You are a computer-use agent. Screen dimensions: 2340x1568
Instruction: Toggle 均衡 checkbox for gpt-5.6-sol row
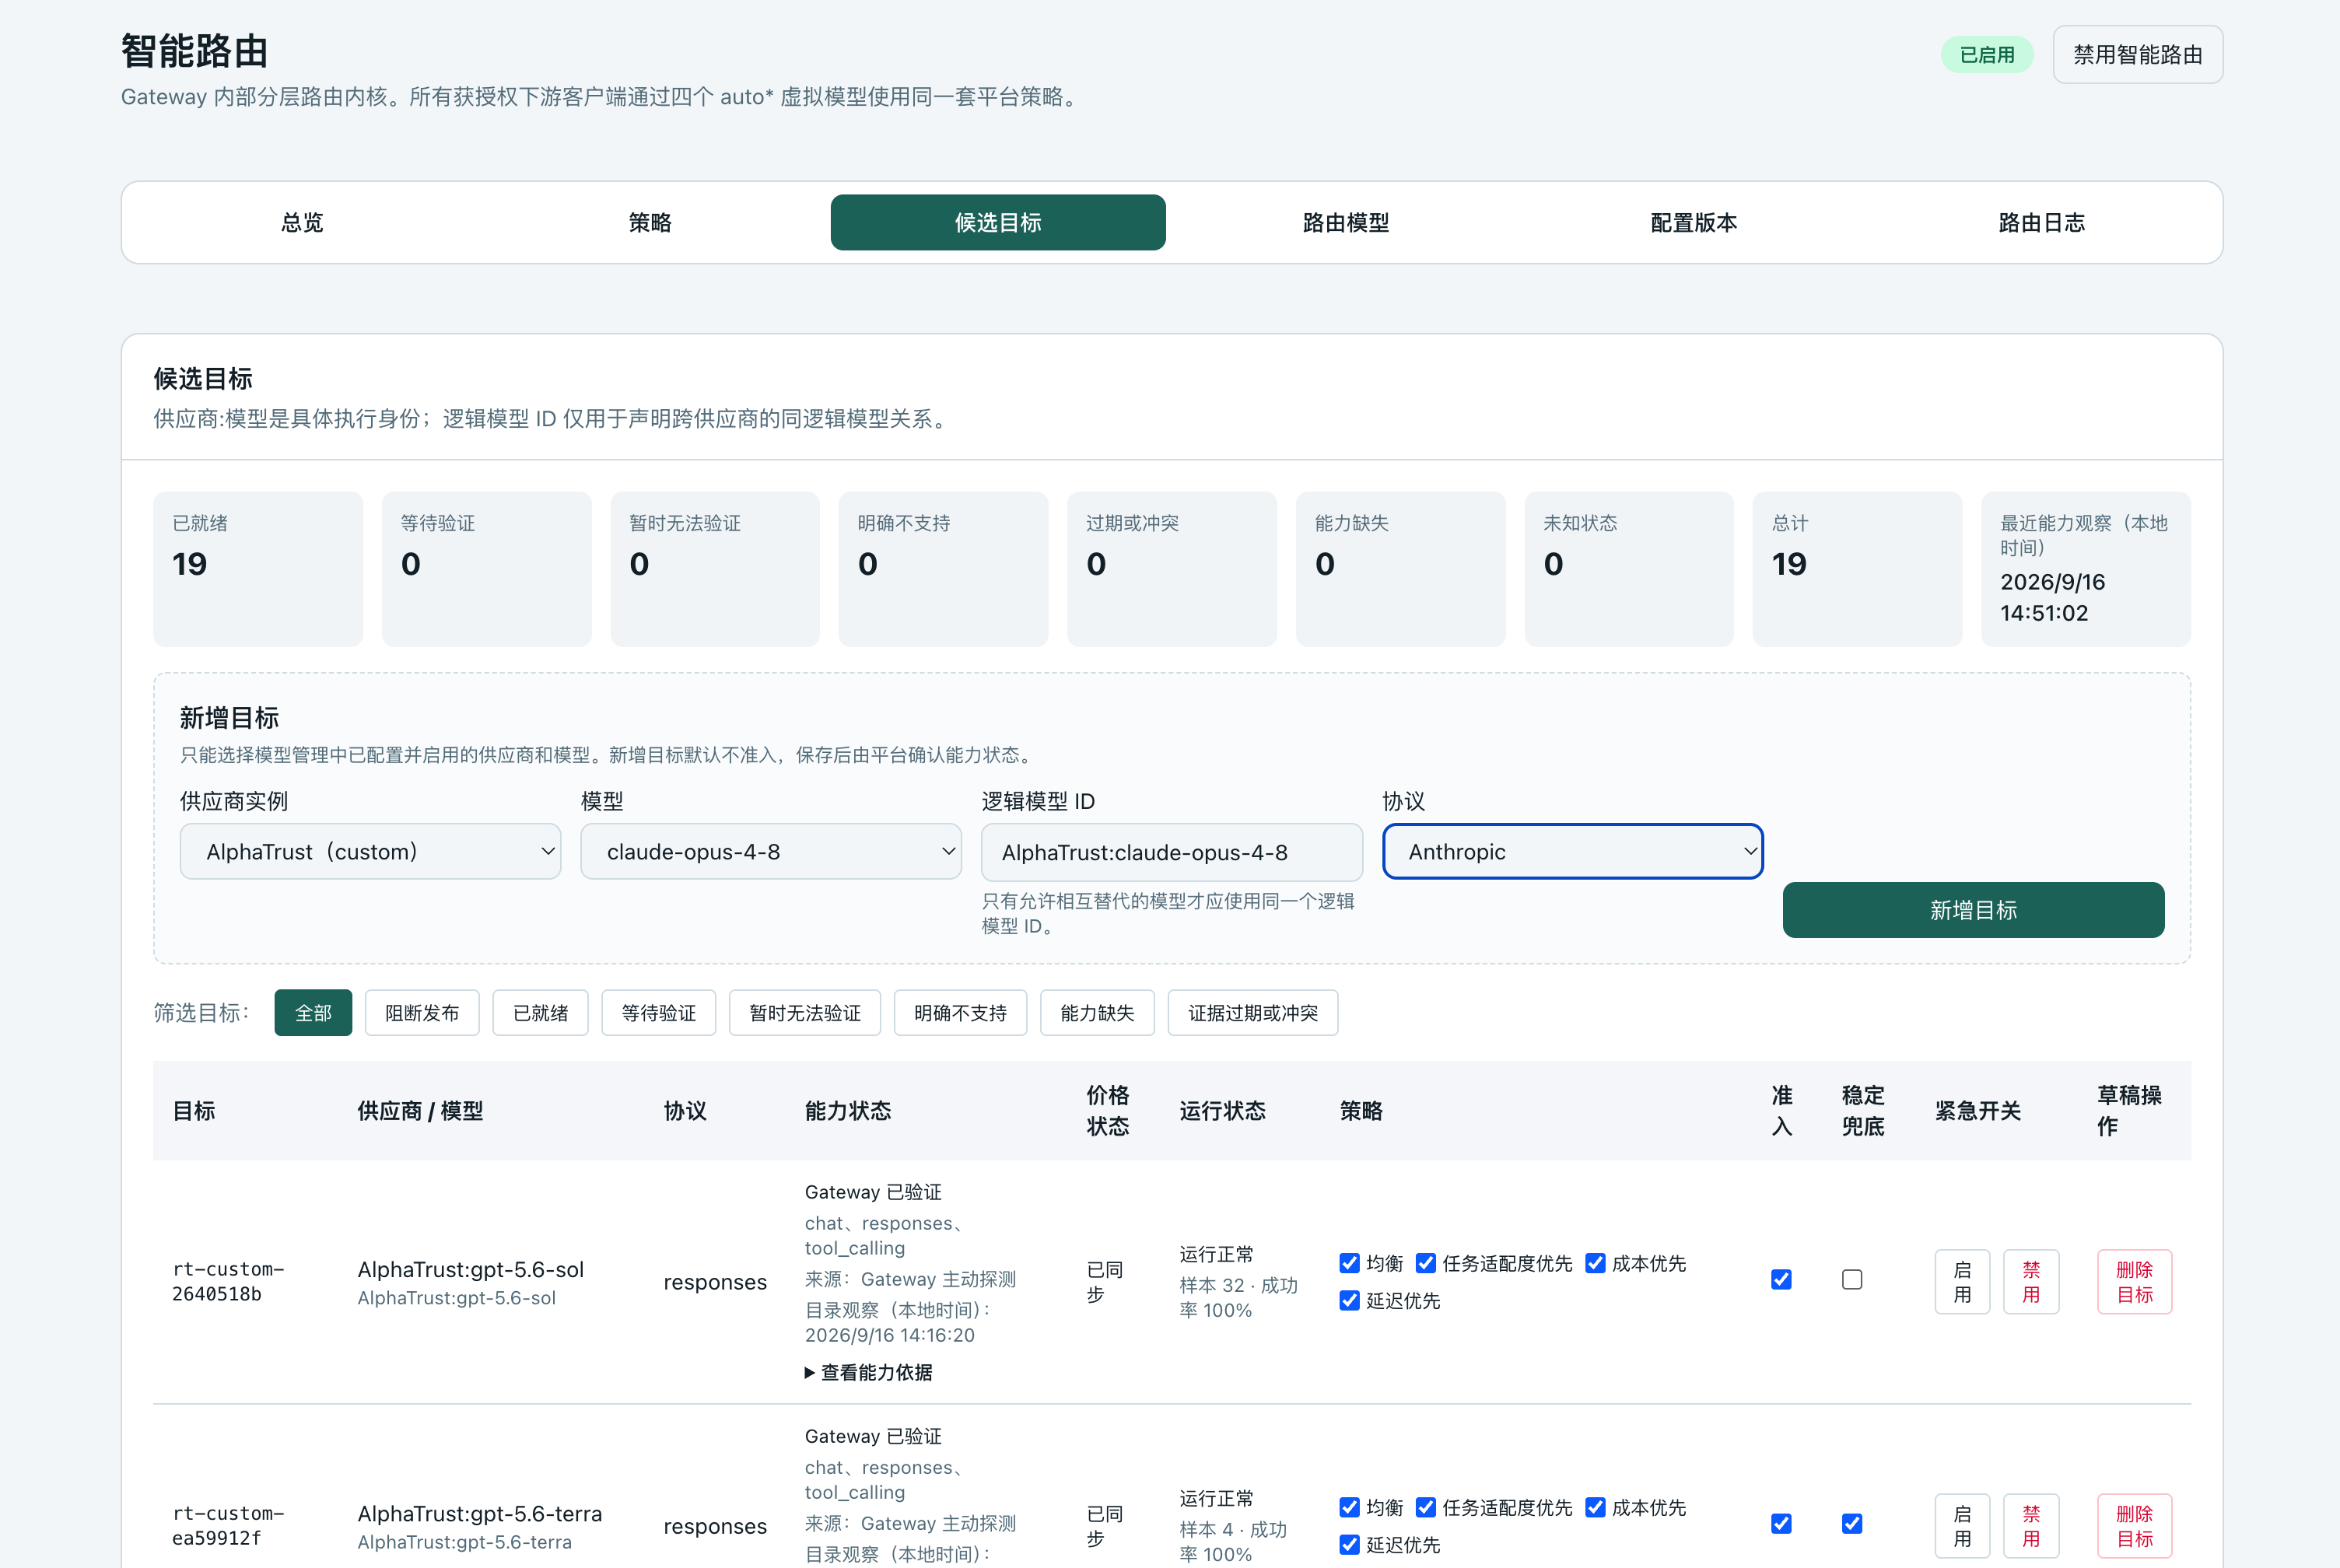coord(1350,1263)
